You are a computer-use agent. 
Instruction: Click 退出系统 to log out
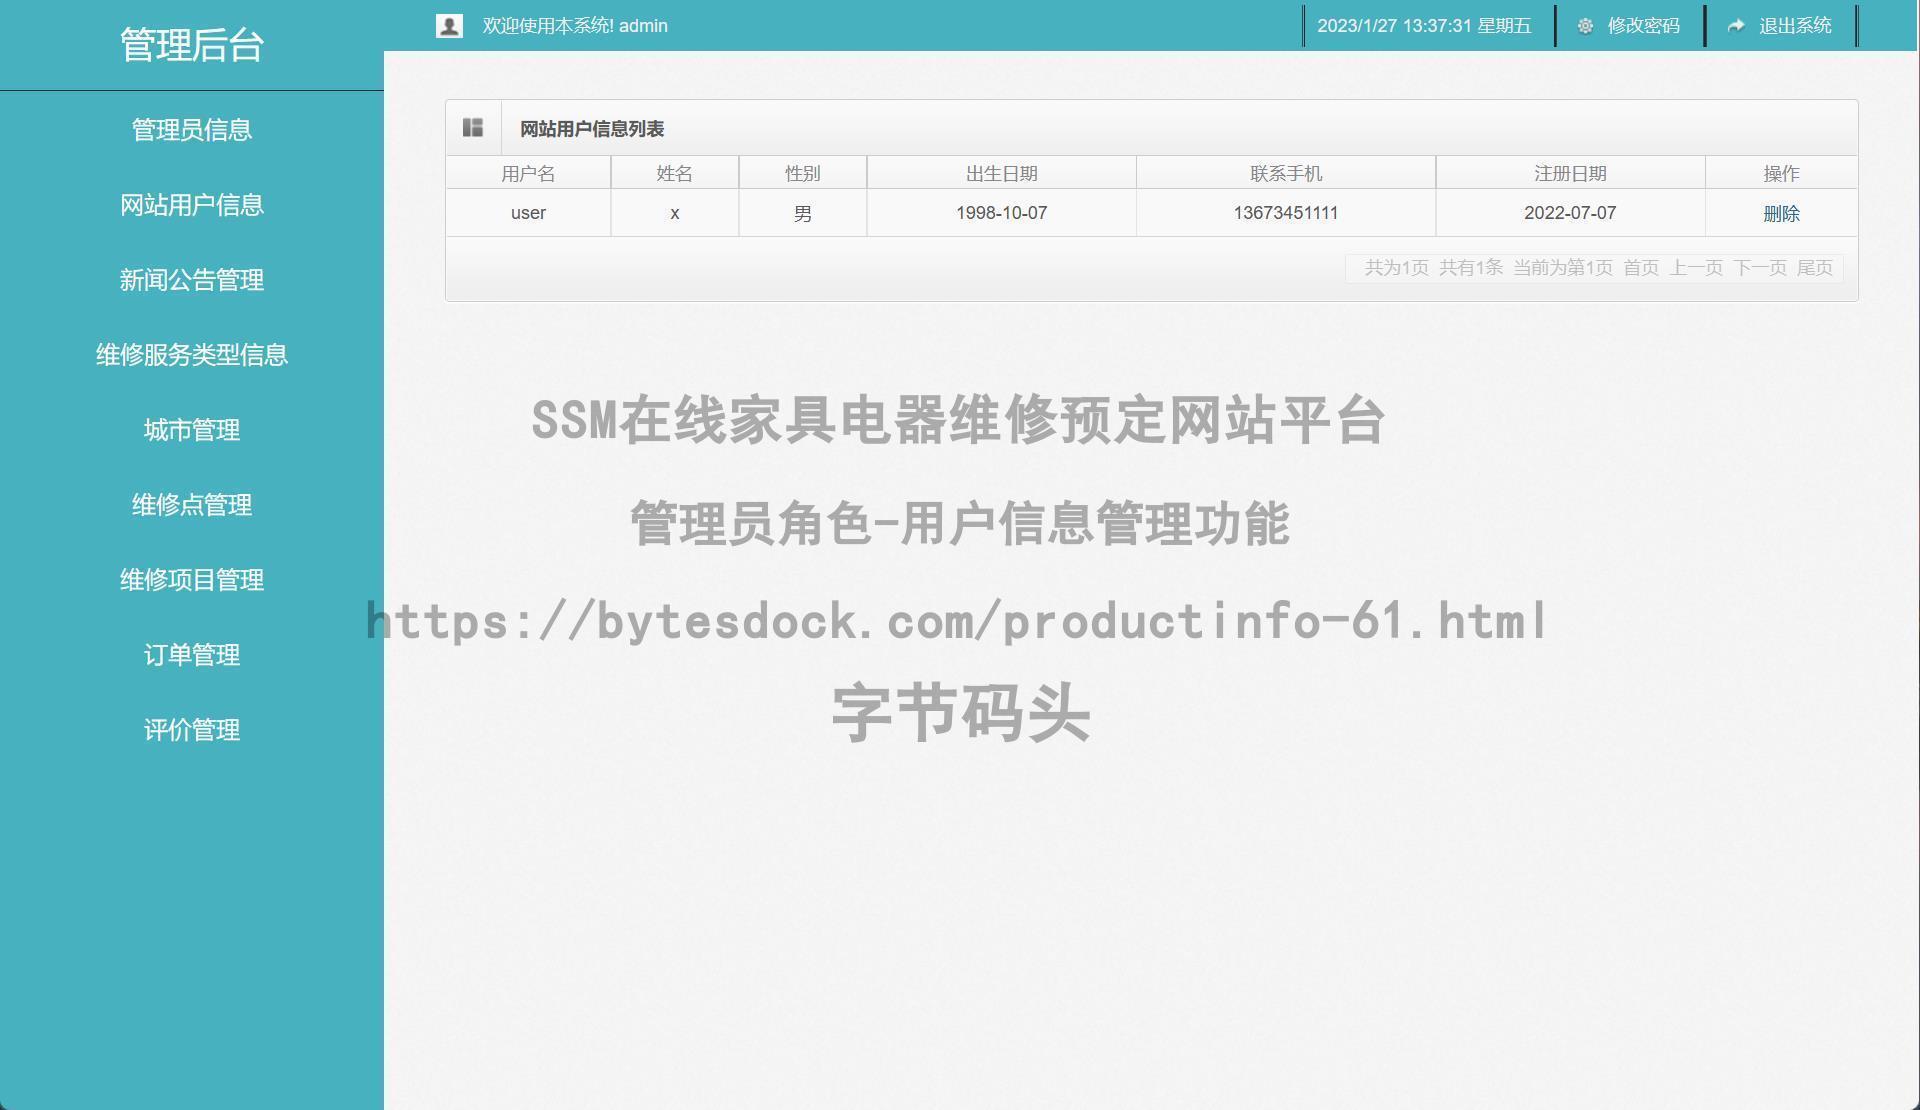pyautogui.click(x=1795, y=26)
